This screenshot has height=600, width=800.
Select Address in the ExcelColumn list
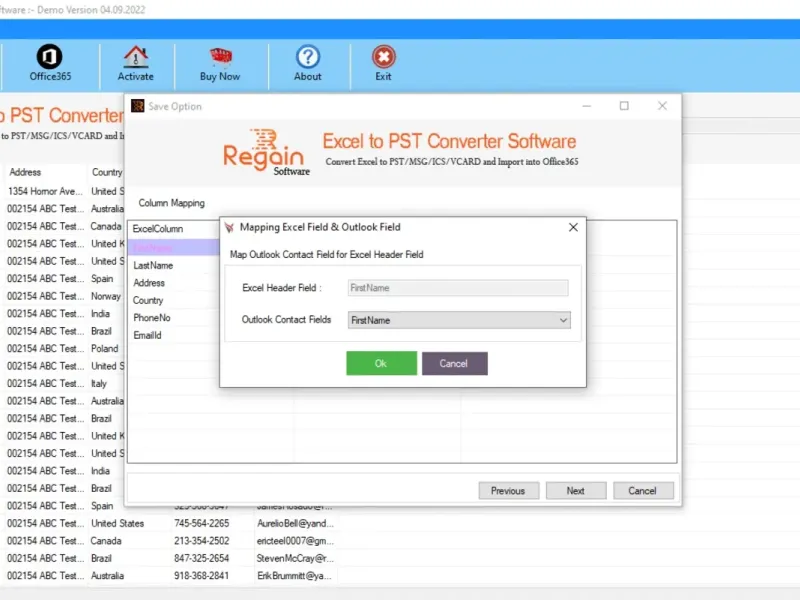(149, 283)
